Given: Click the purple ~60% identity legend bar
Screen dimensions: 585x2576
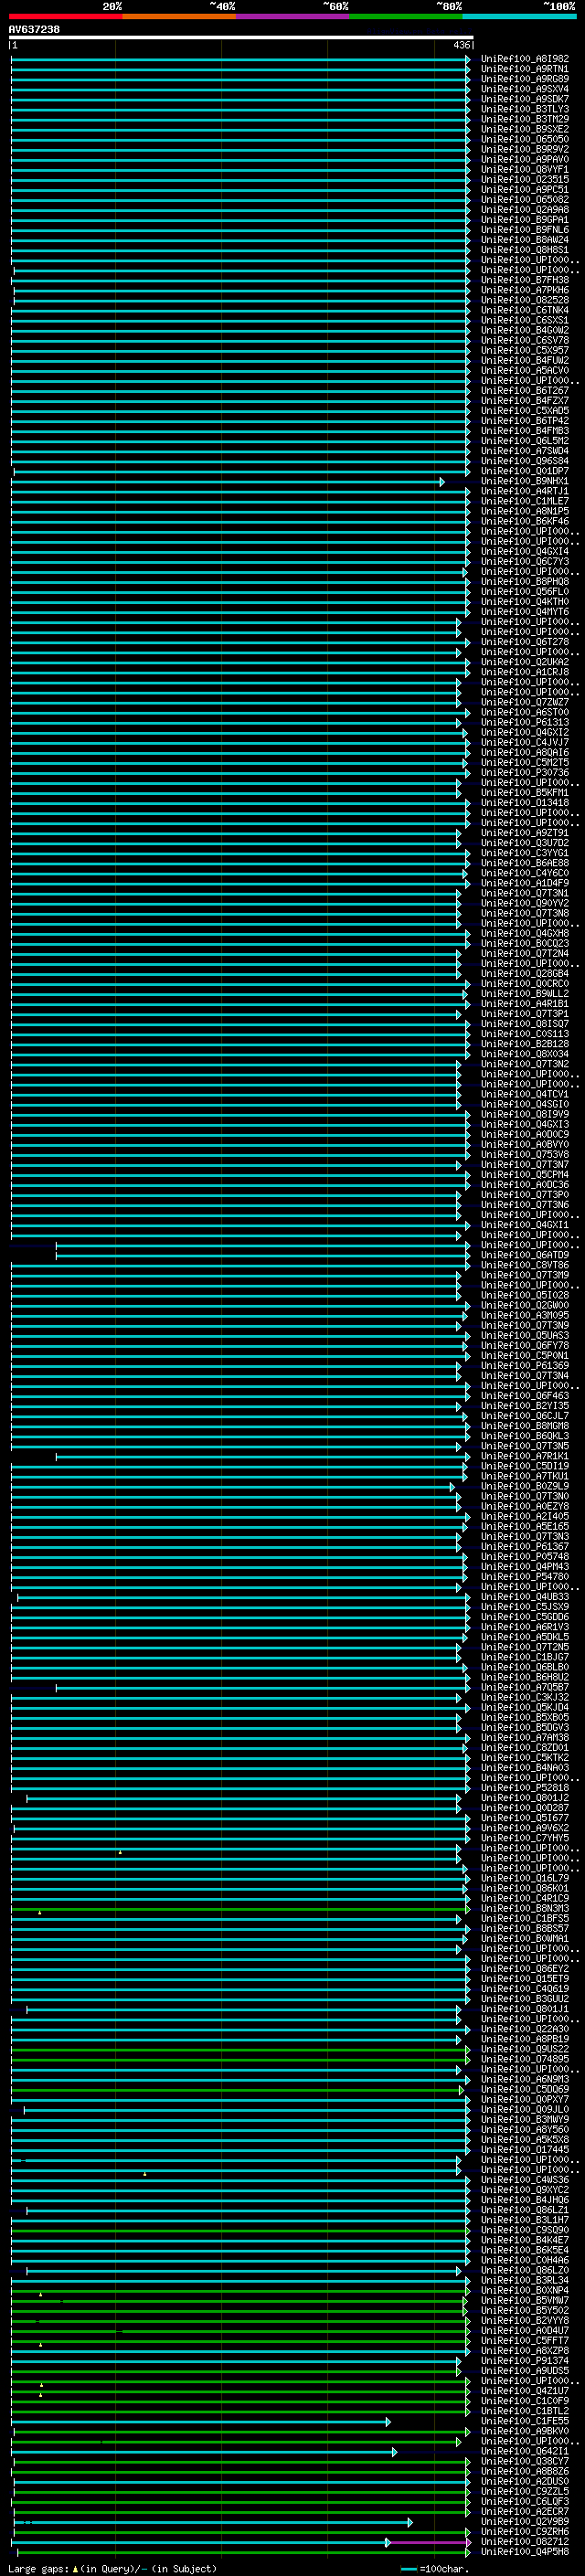Looking at the screenshot, I should coord(293,16).
